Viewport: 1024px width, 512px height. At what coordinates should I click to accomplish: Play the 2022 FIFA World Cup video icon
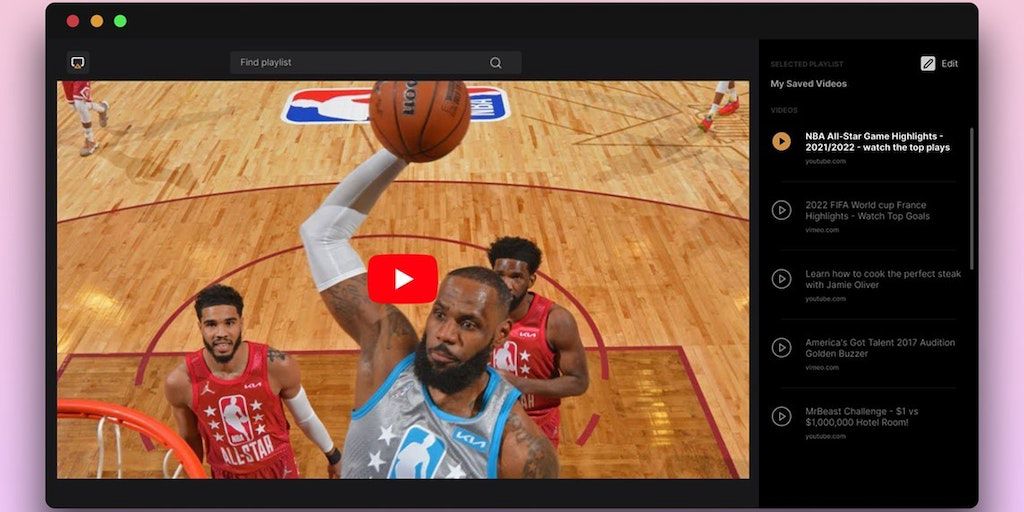[x=781, y=210]
